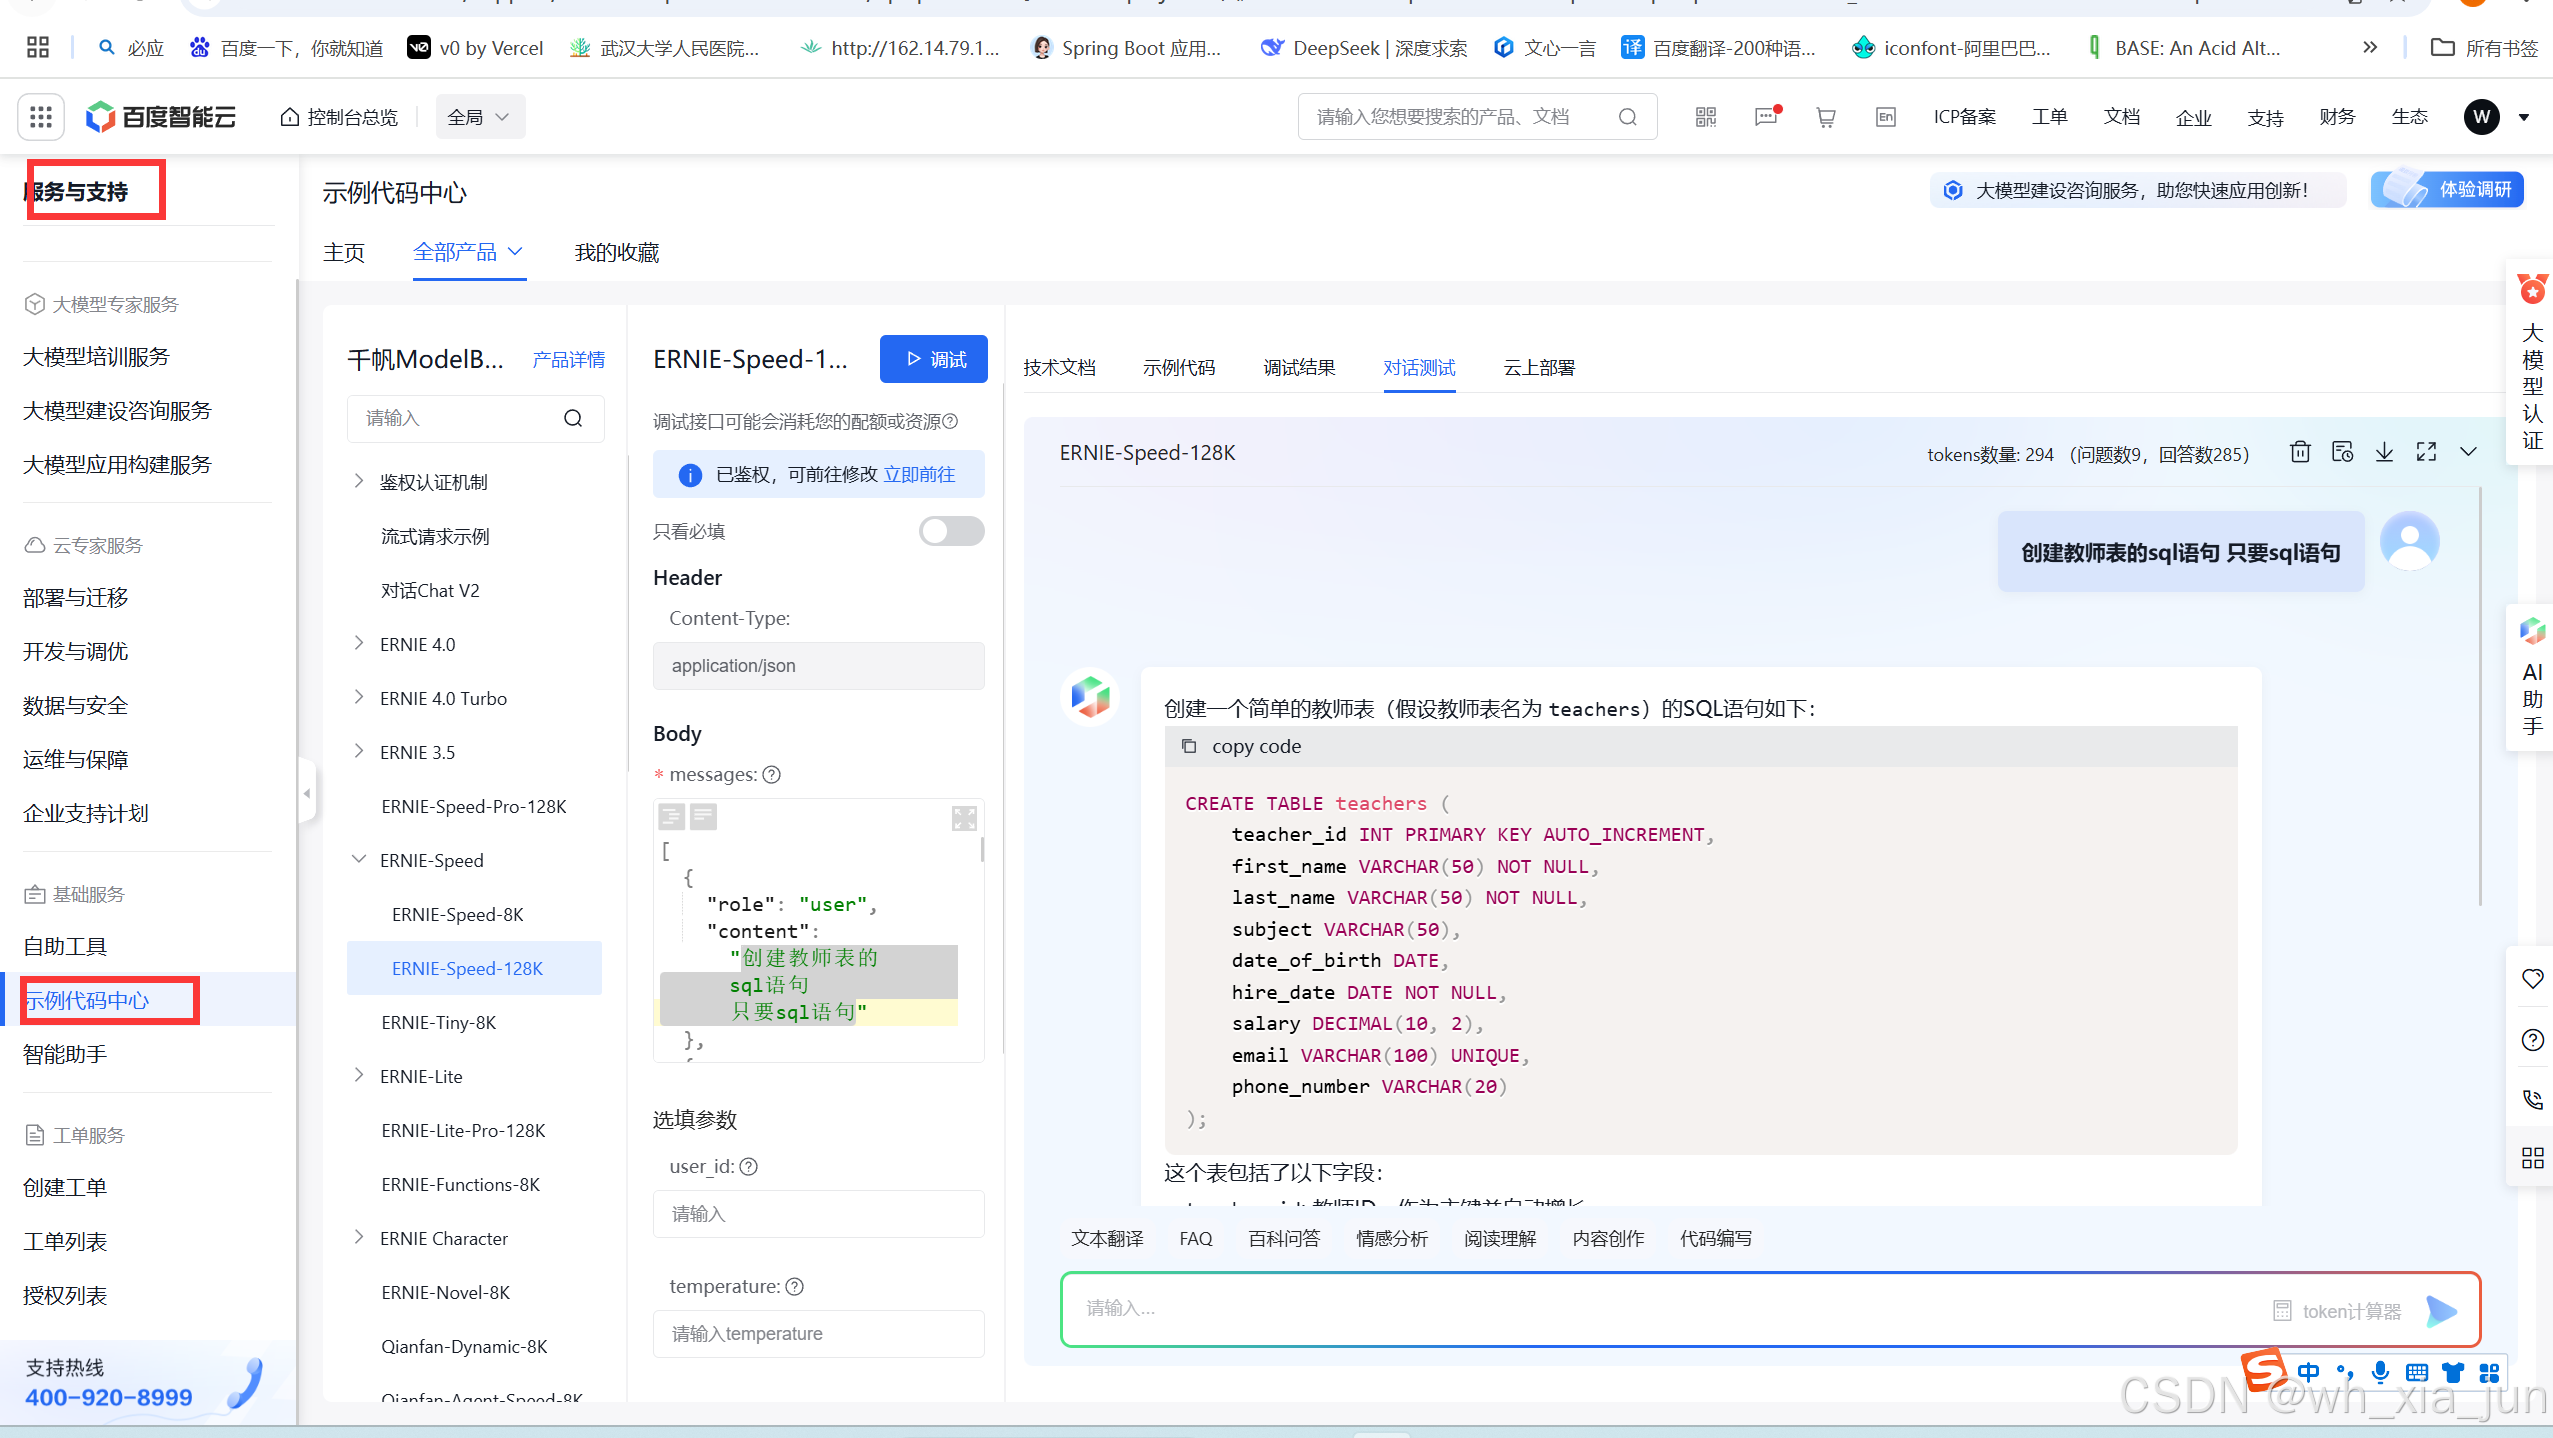The width and height of the screenshot is (2553, 1438).
Task: Collapse the chat panel with the chevron
Action: [2468, 452]
